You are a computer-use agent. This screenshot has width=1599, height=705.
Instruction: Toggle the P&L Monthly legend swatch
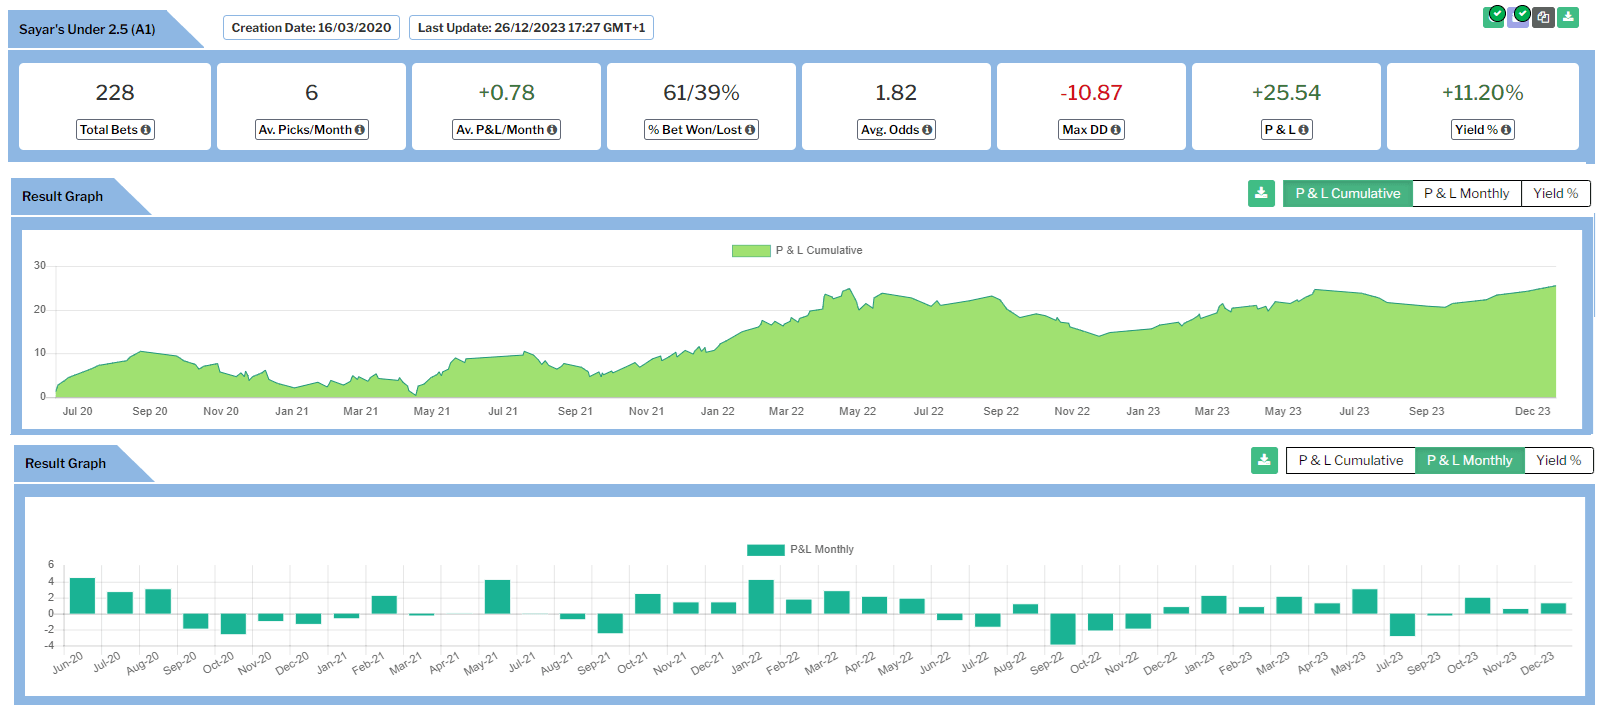[766, 550]
